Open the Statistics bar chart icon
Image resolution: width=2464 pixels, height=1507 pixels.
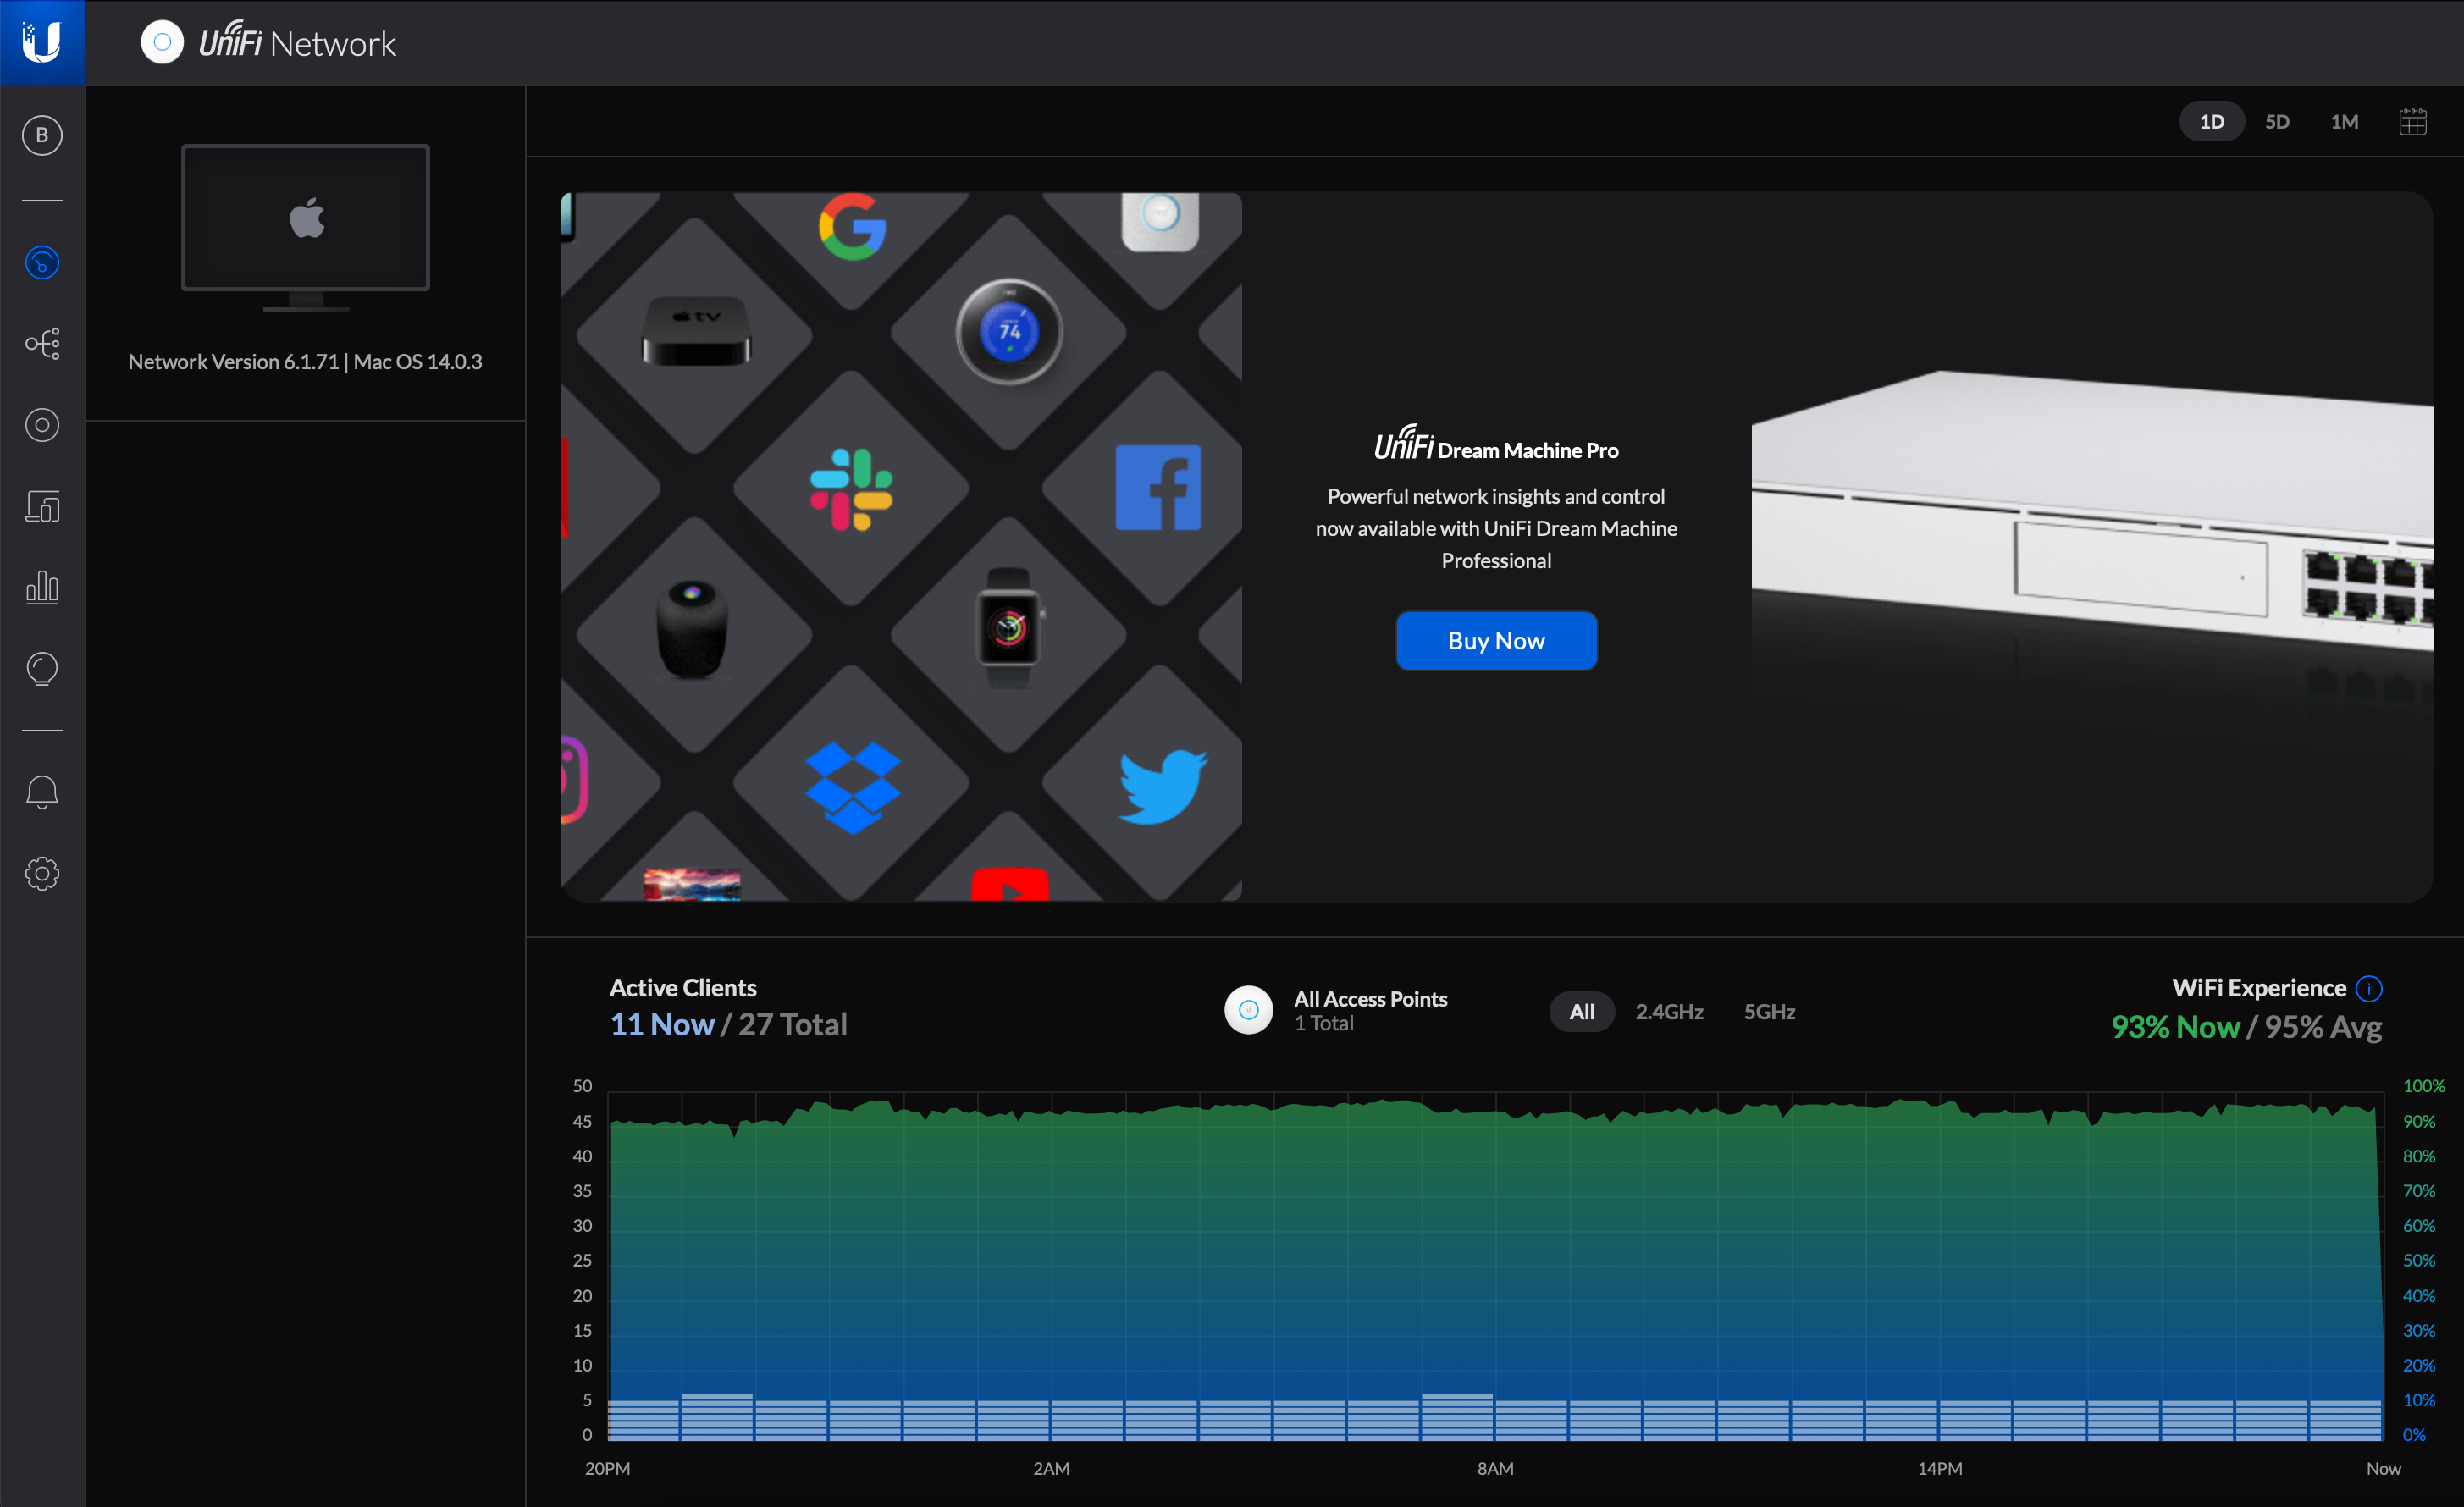pyautogui.click(x=42, y=587)
